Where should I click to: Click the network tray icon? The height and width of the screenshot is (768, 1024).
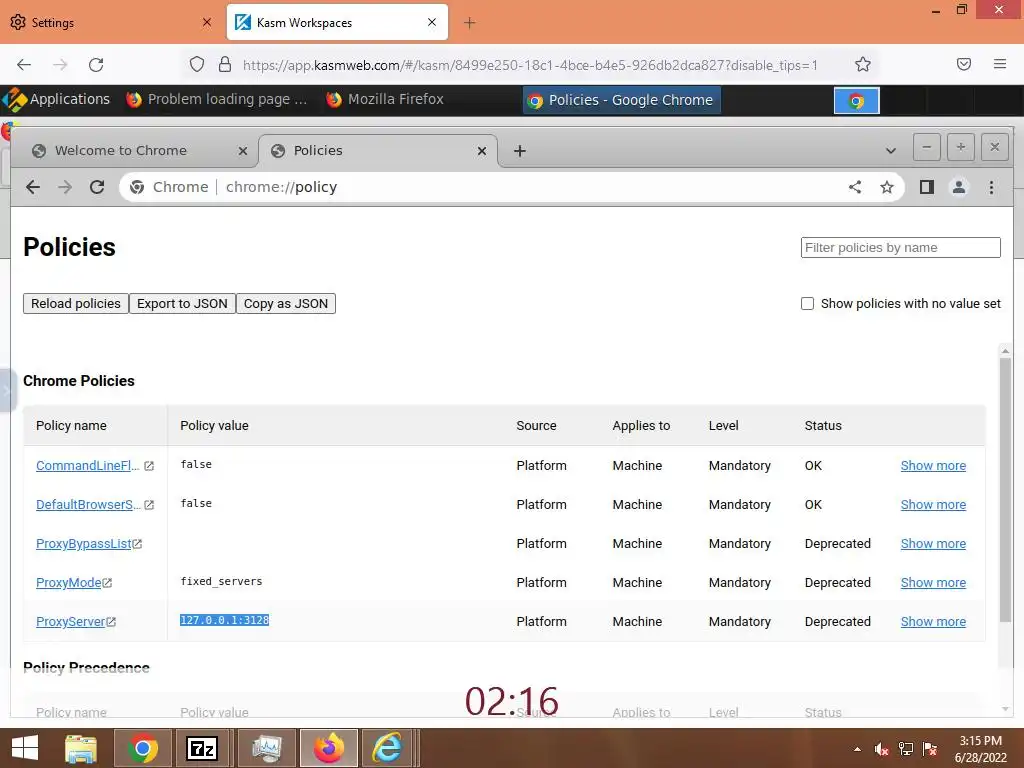click(906, 749)
